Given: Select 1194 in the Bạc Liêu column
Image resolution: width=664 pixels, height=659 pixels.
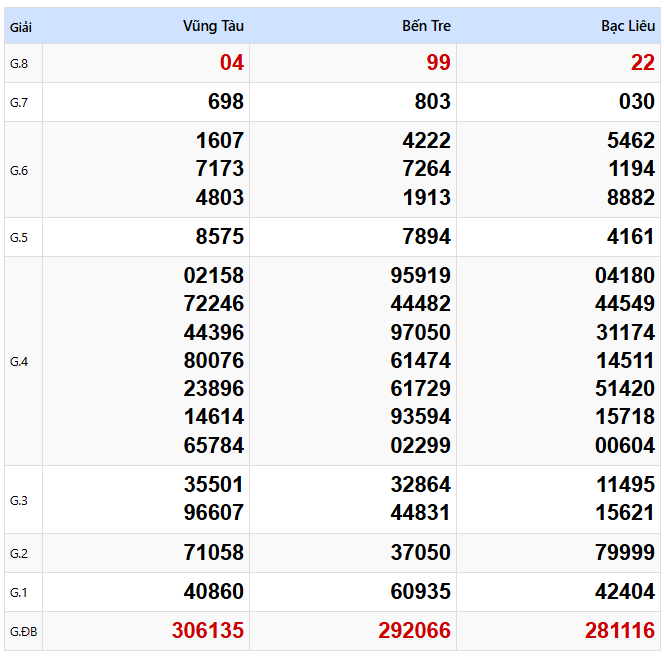Looking at the screenshot, I should (631, 169).
